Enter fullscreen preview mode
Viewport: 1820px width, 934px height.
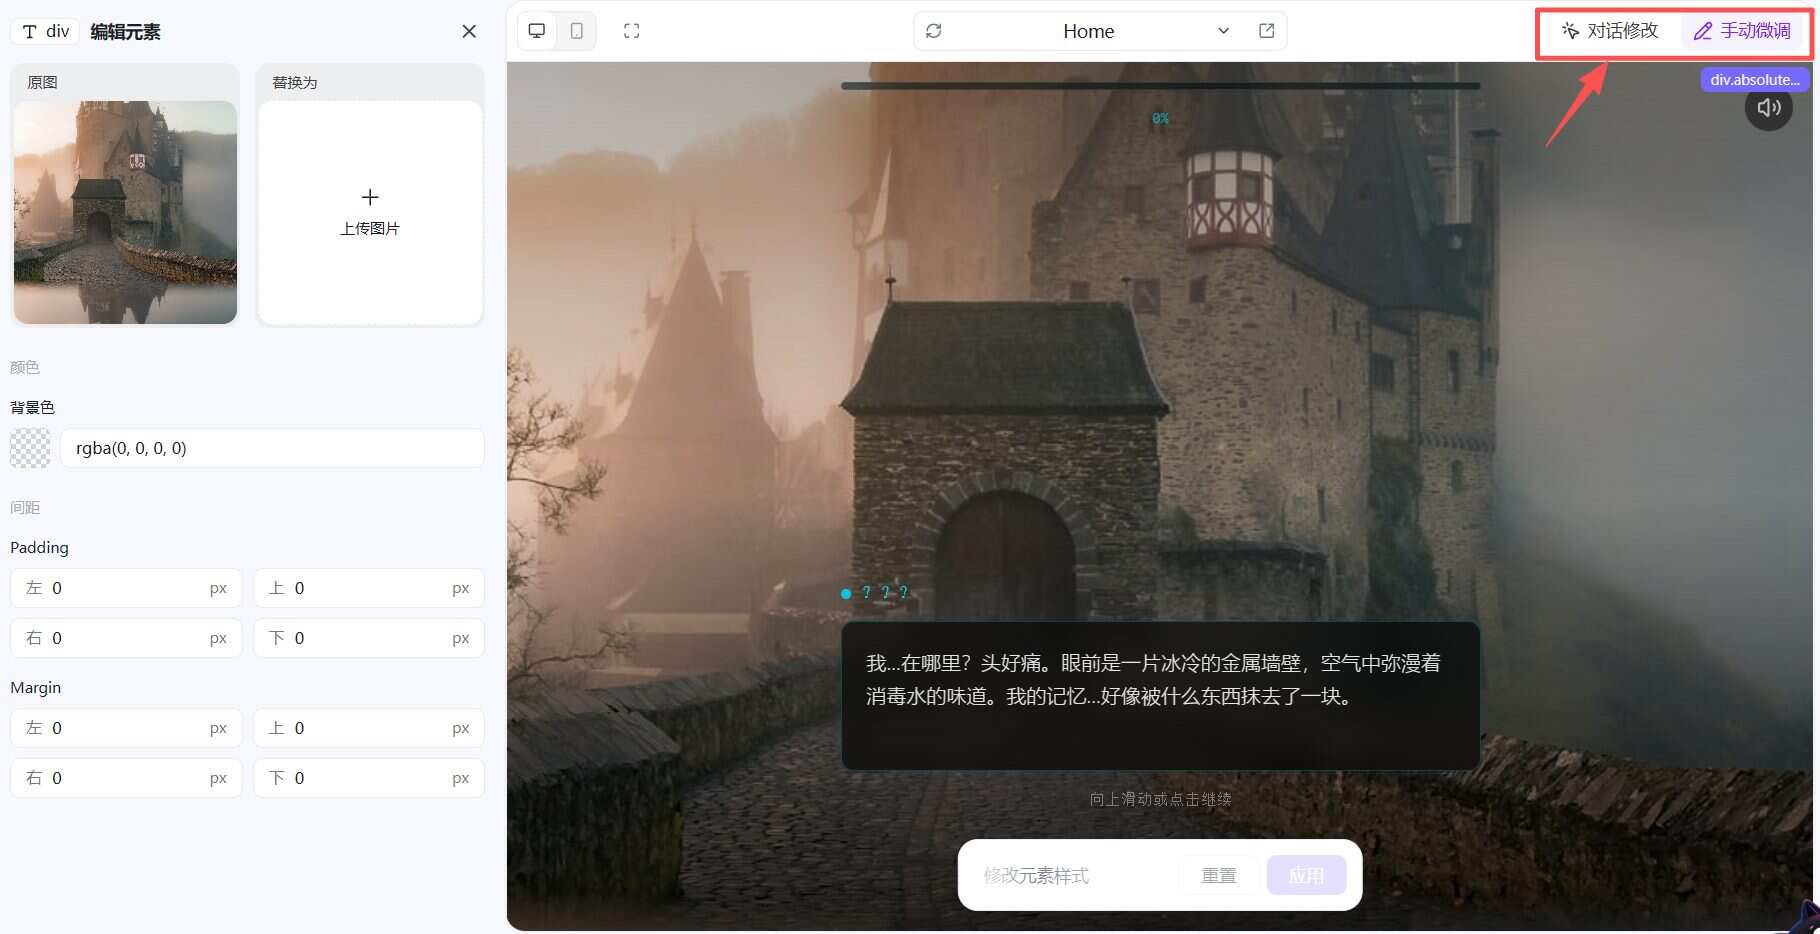pyautogui.click(x=631, y=31)
